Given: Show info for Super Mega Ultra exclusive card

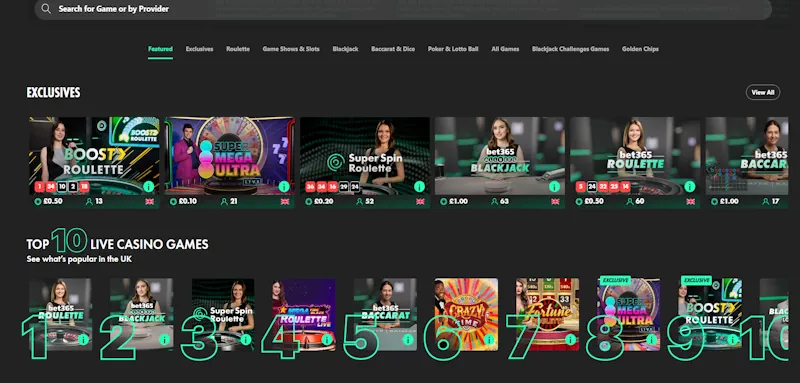Looking at the screenshot, I should 284,187.
